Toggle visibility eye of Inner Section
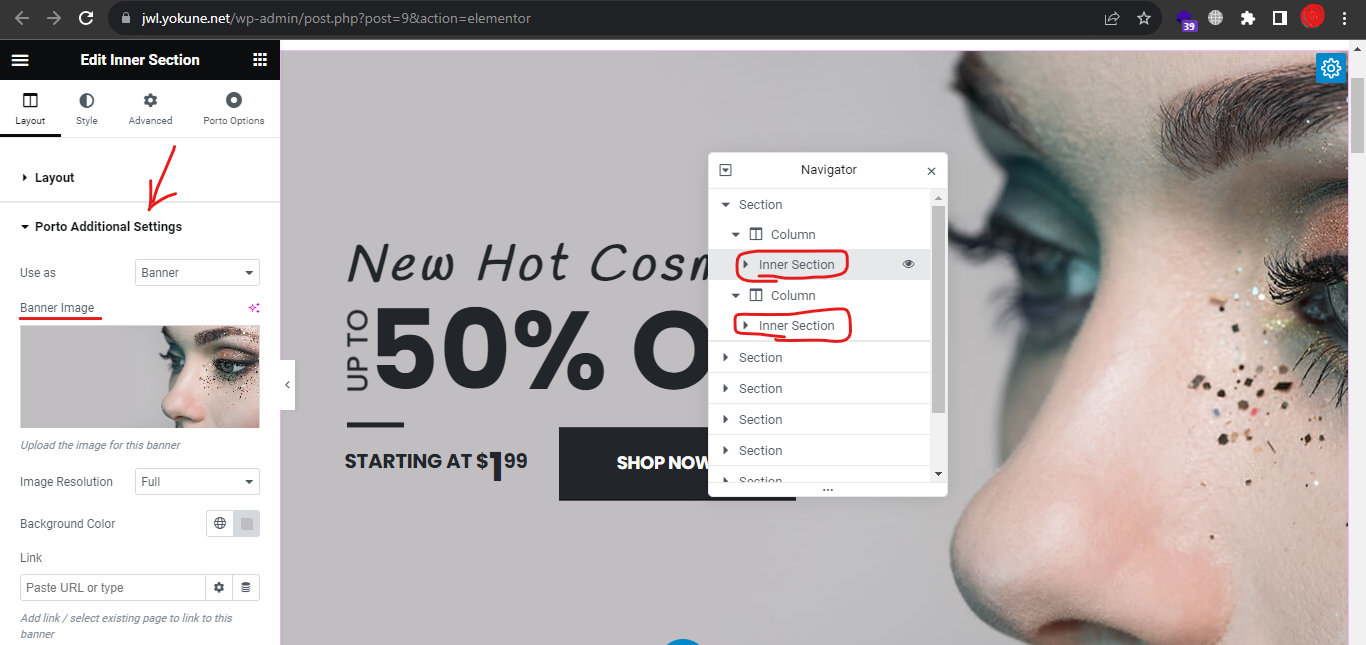 click(909, 264)
